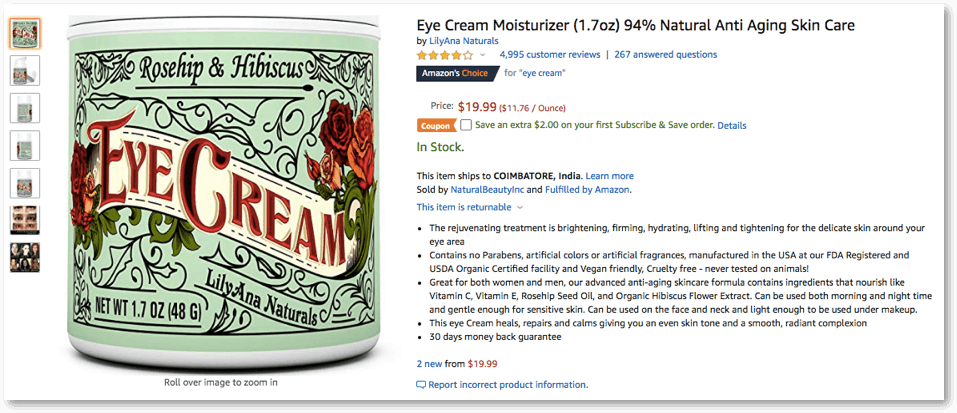Enable the $2.00 coupon checkbox
Screen dimensions: 957x413
(x=466, y=125)
